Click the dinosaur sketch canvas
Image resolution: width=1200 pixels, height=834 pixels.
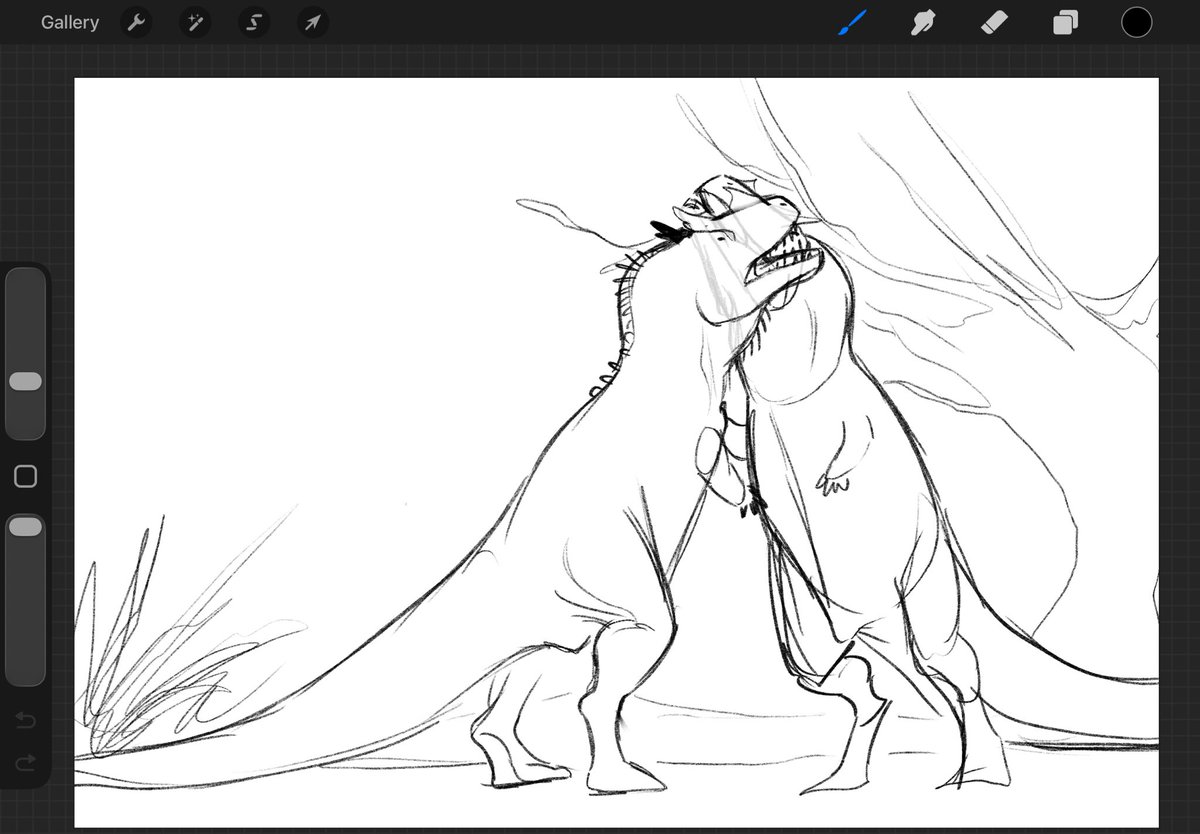616,452
